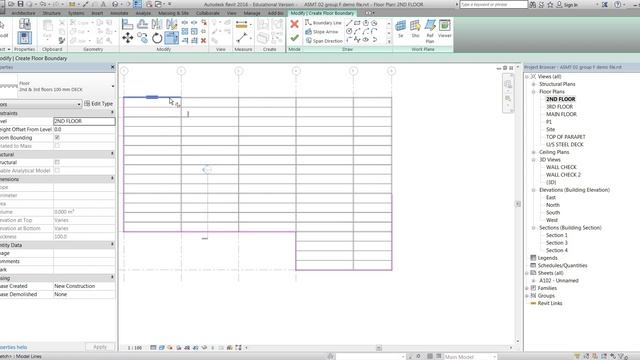Screen dimensions: 640x360
Task: Expand the Structural Plans tree node
Action: [x=533, y=84]
